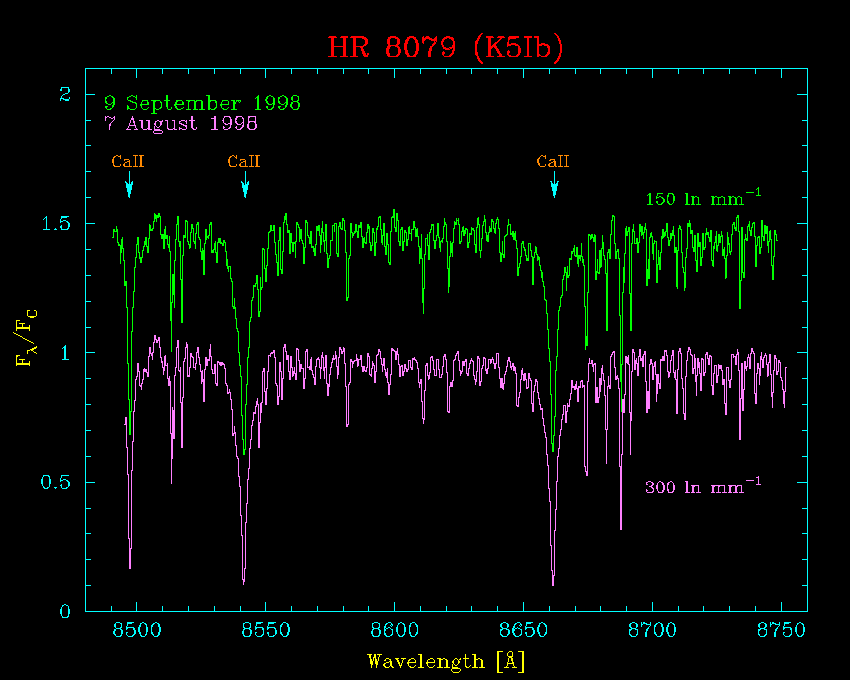This screenshot has height=680, width=850.
Task: Select the rightmost CaII label near 8662
Action: [553, 162]
